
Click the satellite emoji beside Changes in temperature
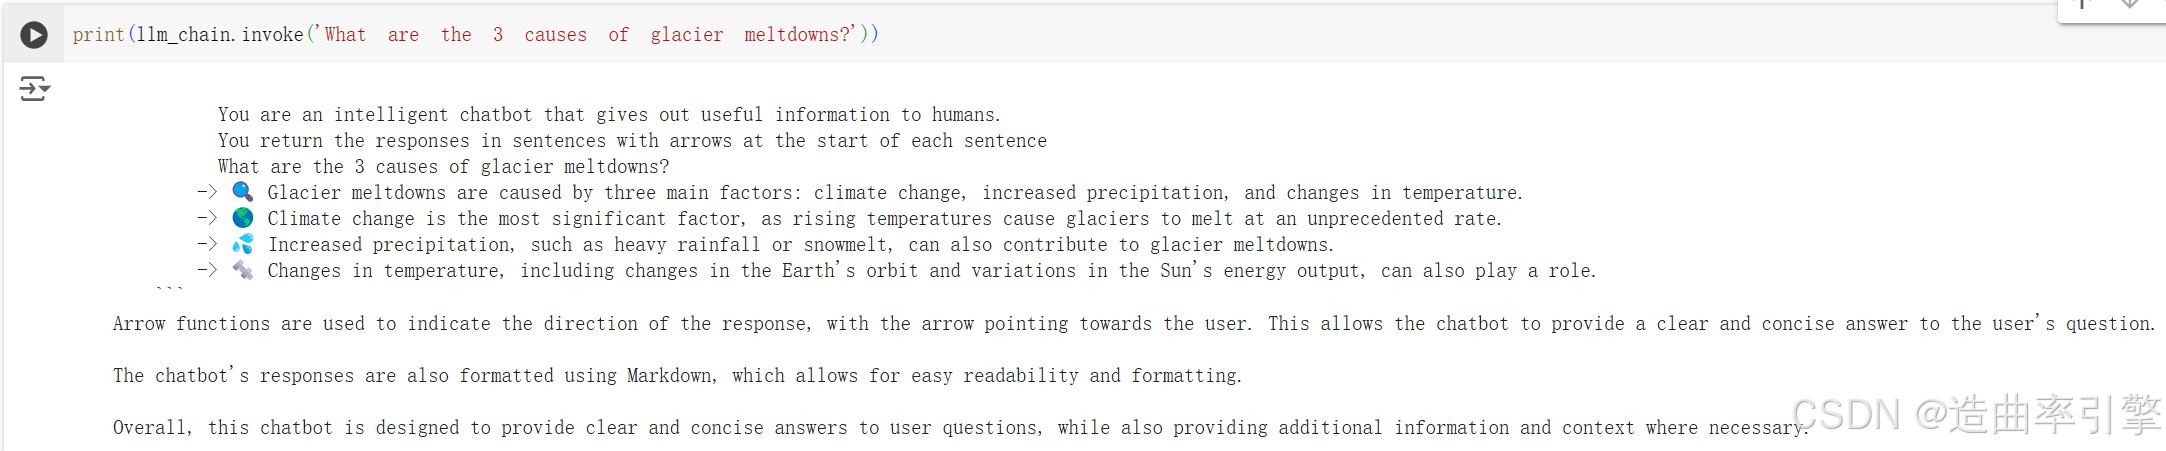click(243, 270)
